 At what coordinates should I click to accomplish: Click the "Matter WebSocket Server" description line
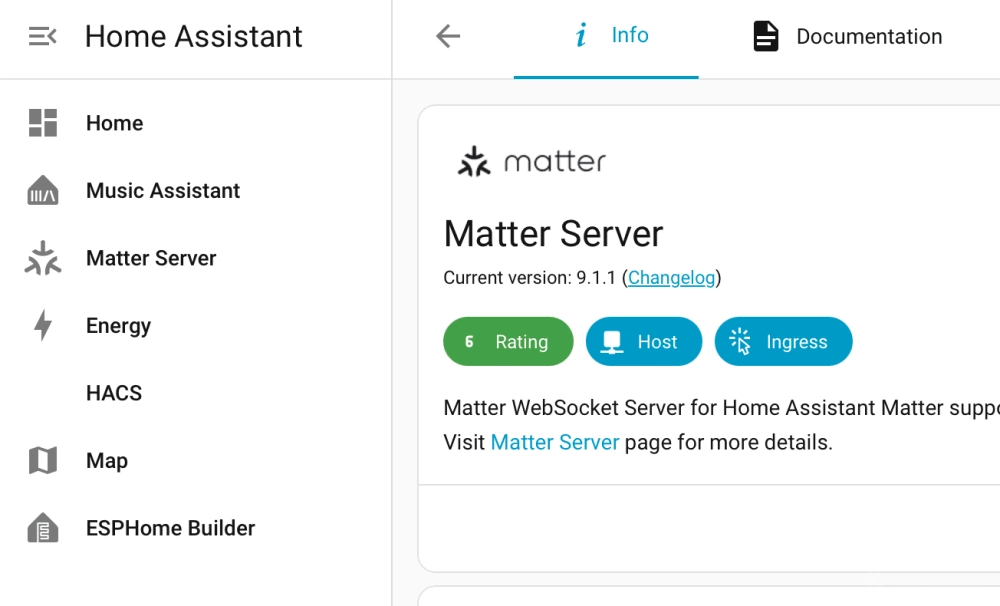(x=721, y=408)
